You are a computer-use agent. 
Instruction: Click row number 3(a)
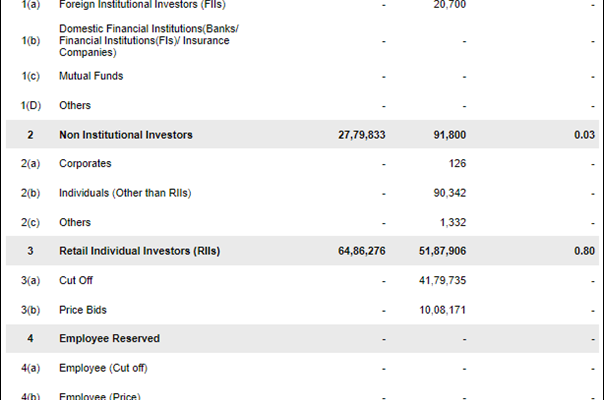pyautogui.click(x=30, y=280)
